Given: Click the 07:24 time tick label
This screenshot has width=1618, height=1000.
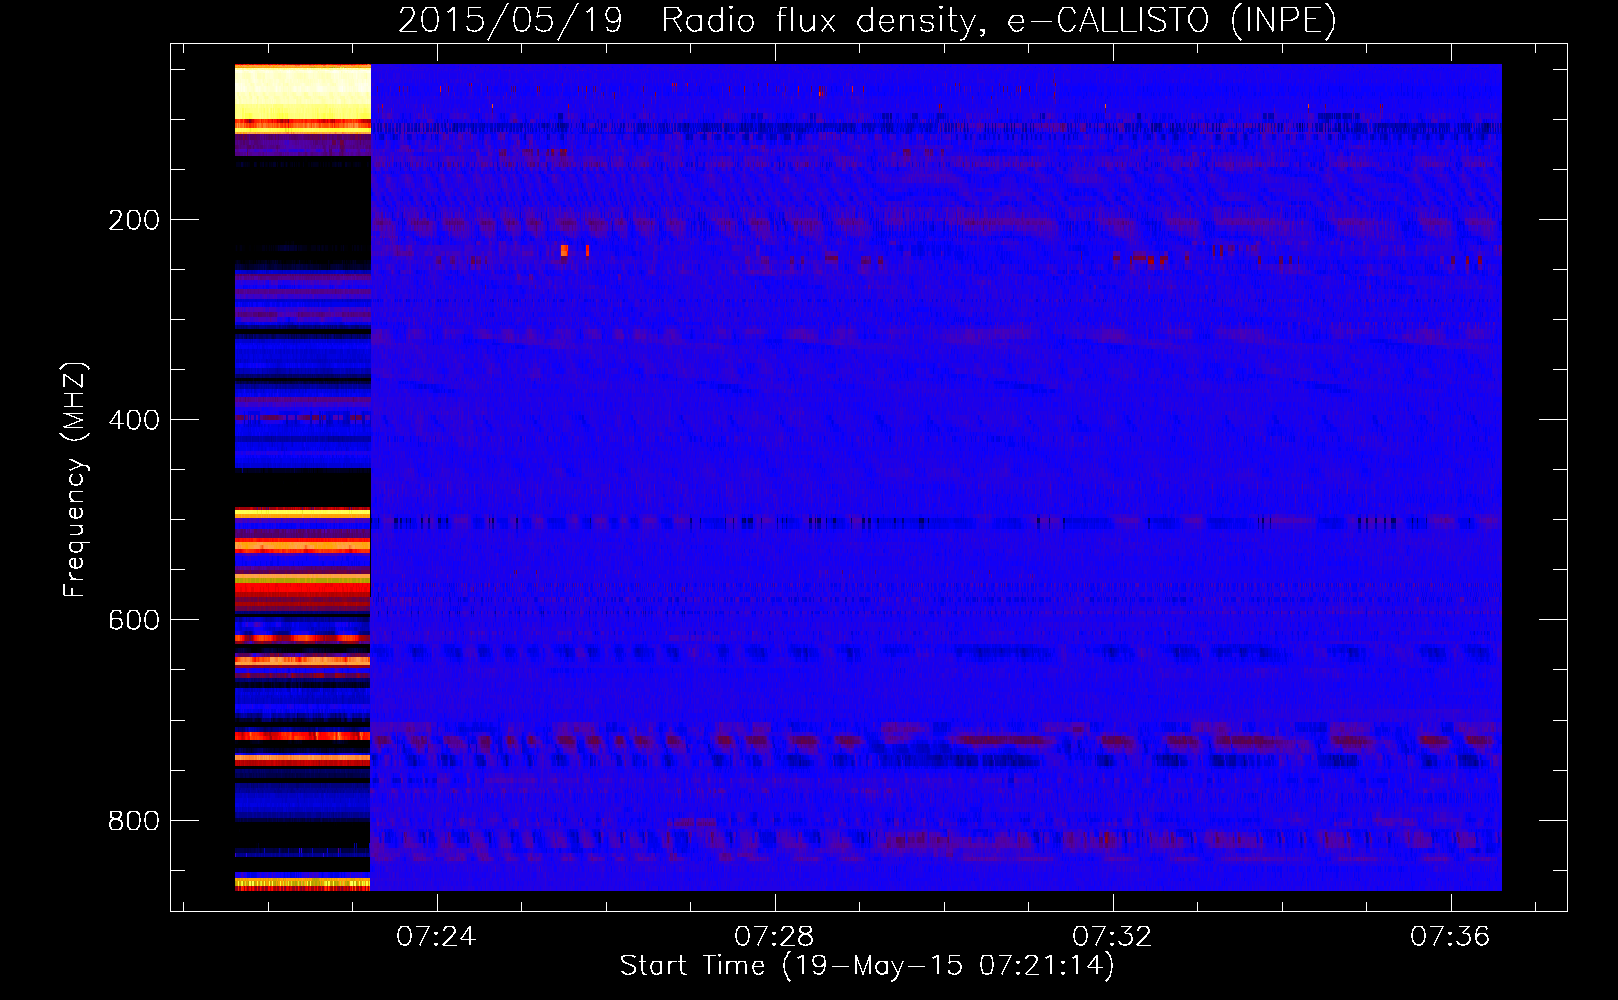Looking at the screenshot, I should (436, 937).
